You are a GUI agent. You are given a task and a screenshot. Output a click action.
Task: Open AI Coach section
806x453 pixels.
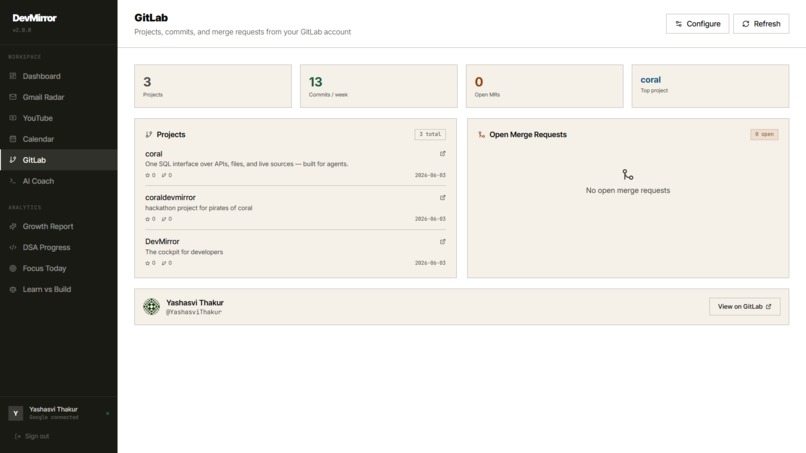pyautogui.click(x=58, y=181)
